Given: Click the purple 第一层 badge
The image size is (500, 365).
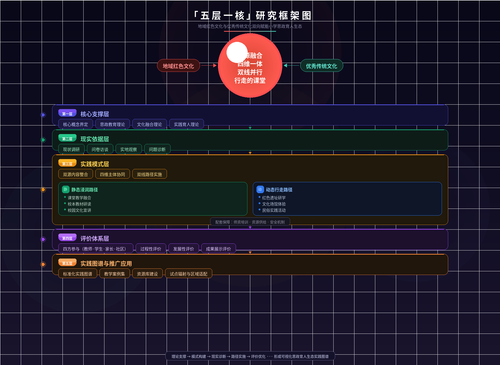Looking at the screenshot, I should [x=67, y=113].
